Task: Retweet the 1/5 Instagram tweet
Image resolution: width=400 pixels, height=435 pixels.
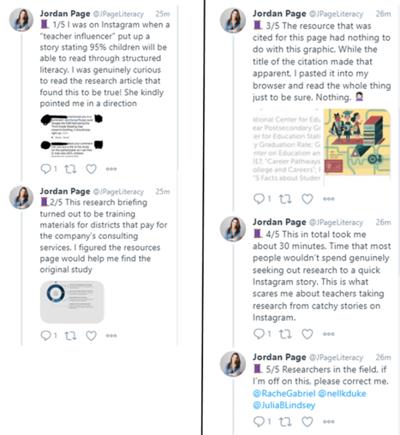Action: click(70, 169)
